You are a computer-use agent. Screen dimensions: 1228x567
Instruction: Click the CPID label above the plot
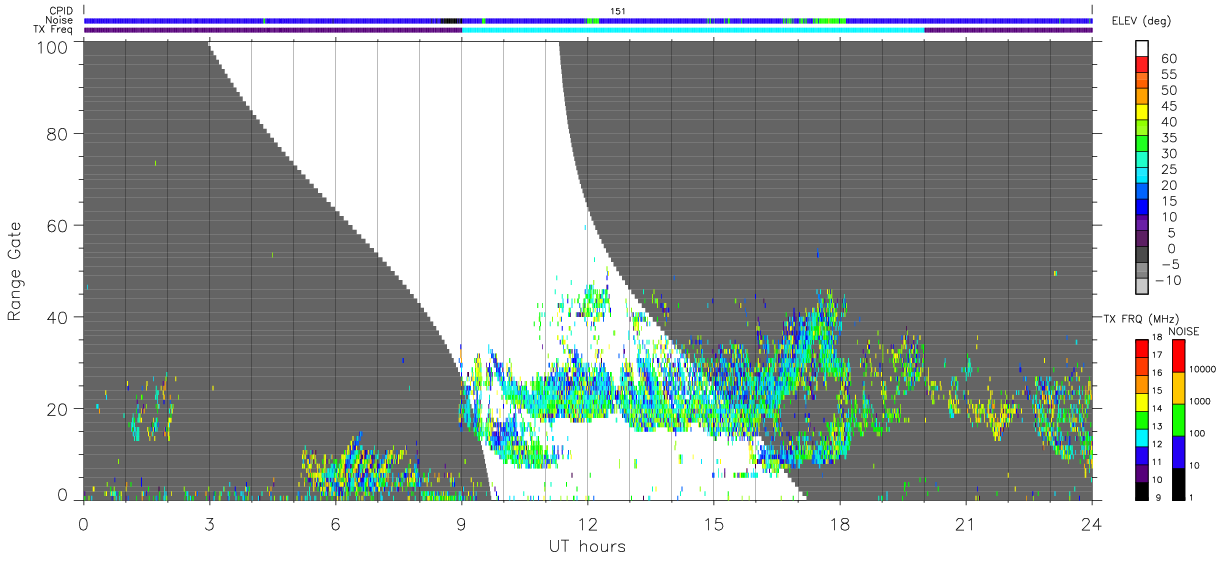click(60, 11)
